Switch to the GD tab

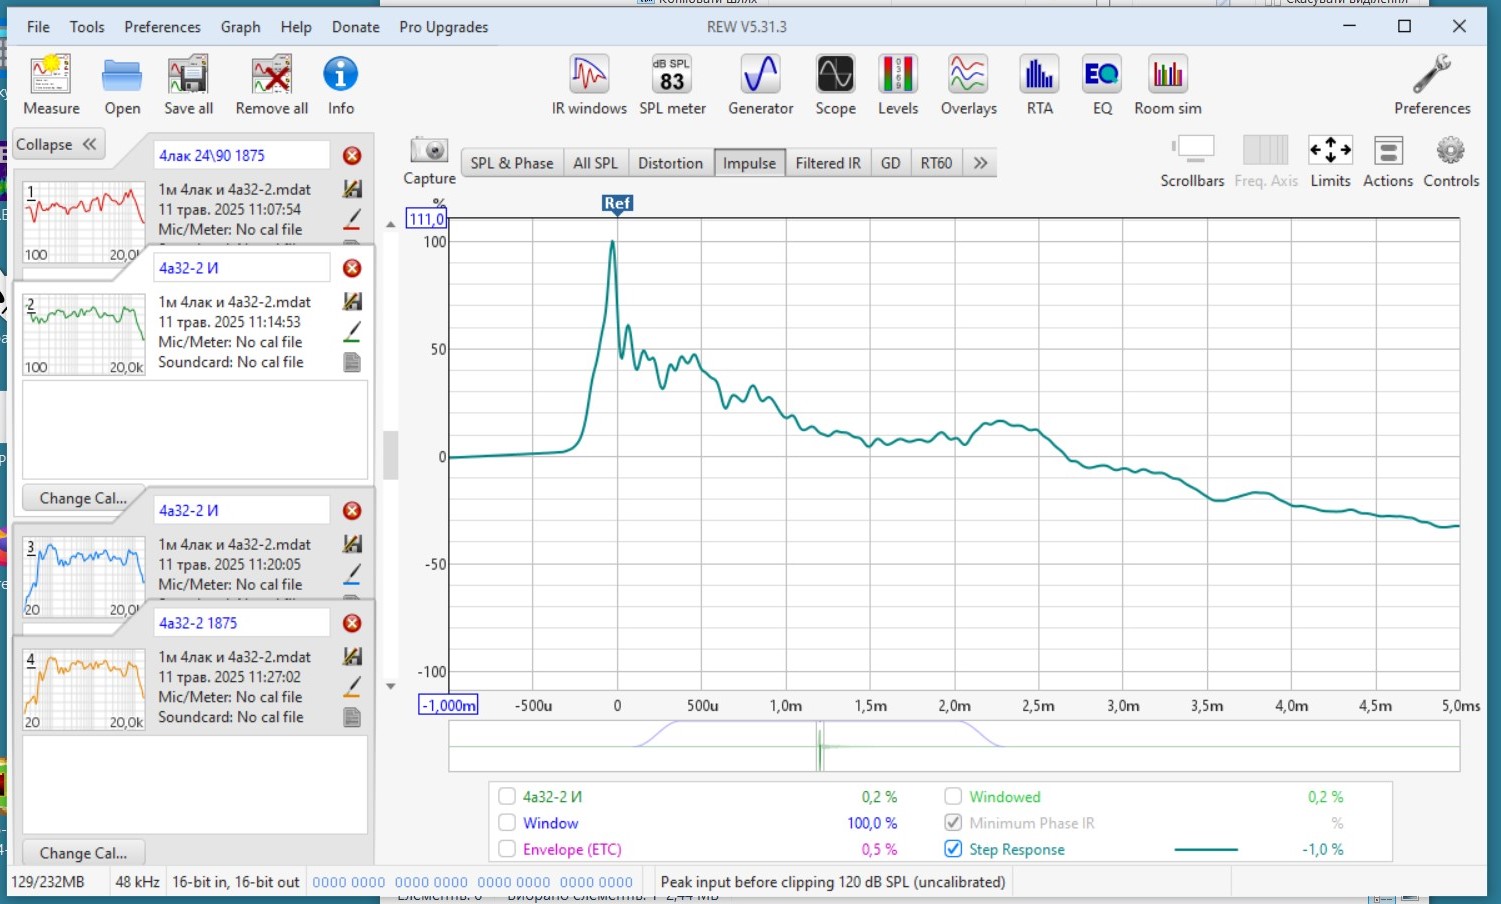[x=890, y=163]
